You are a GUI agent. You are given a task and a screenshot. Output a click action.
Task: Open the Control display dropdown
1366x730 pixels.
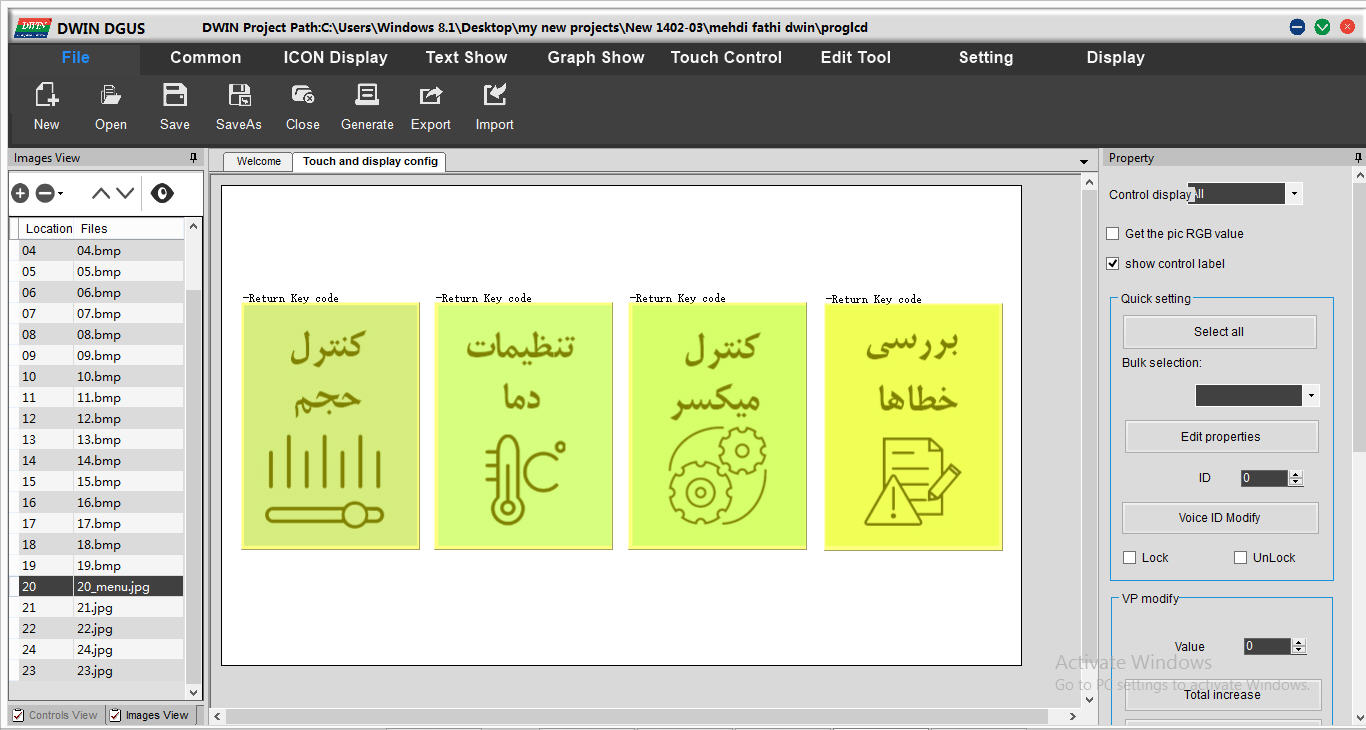coord(1294,194)
